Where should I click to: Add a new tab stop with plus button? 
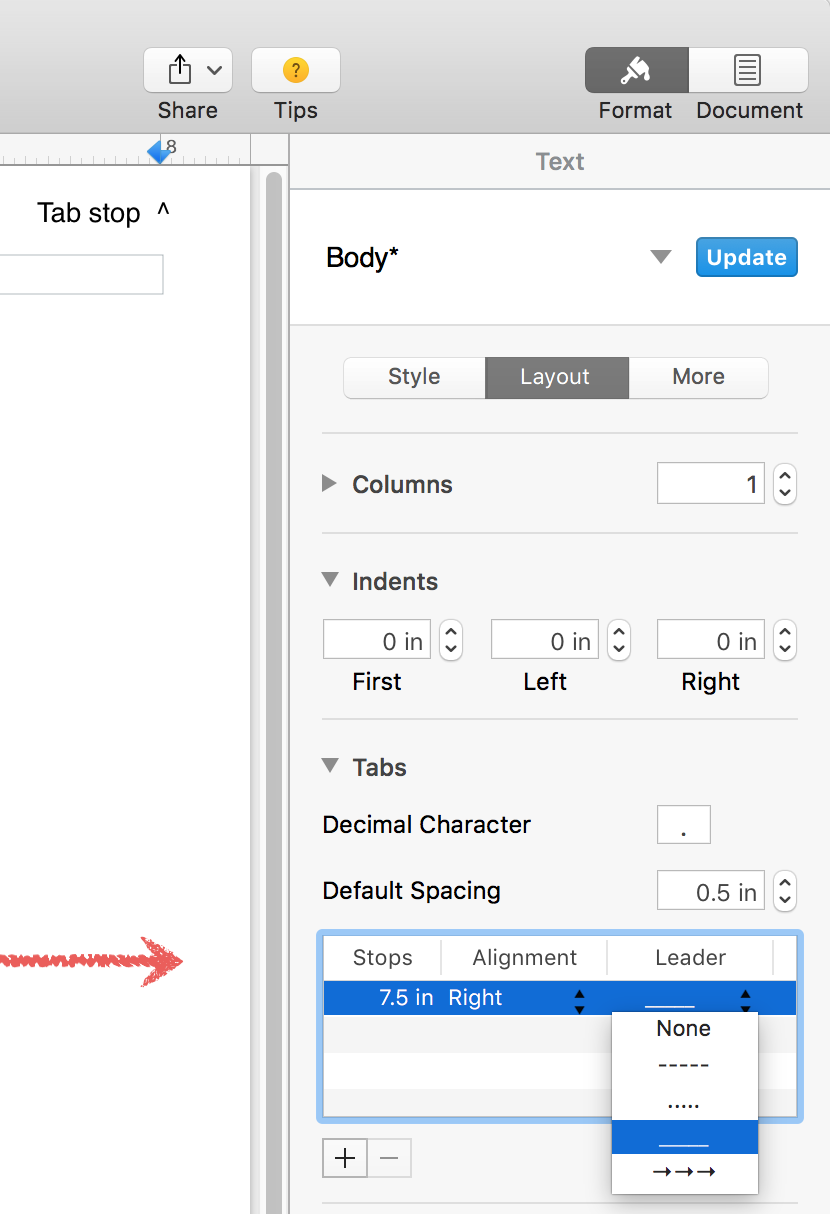pos(345,1158)
